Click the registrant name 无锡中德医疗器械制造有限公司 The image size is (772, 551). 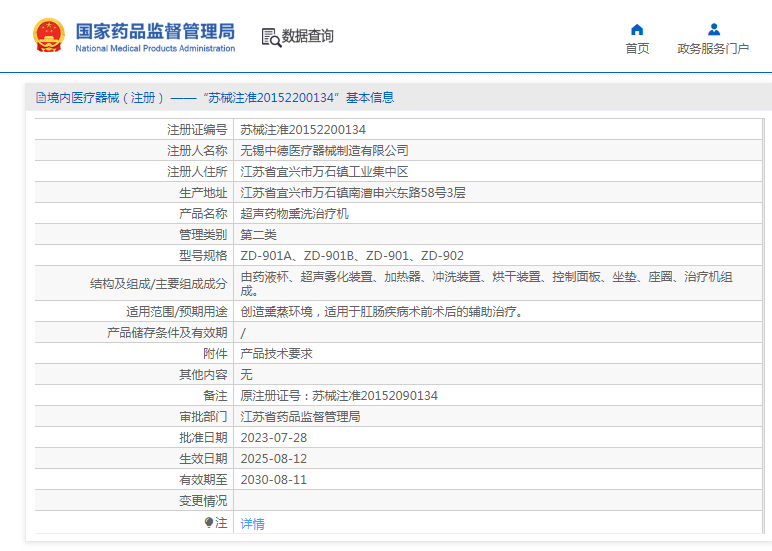point(324,151)
